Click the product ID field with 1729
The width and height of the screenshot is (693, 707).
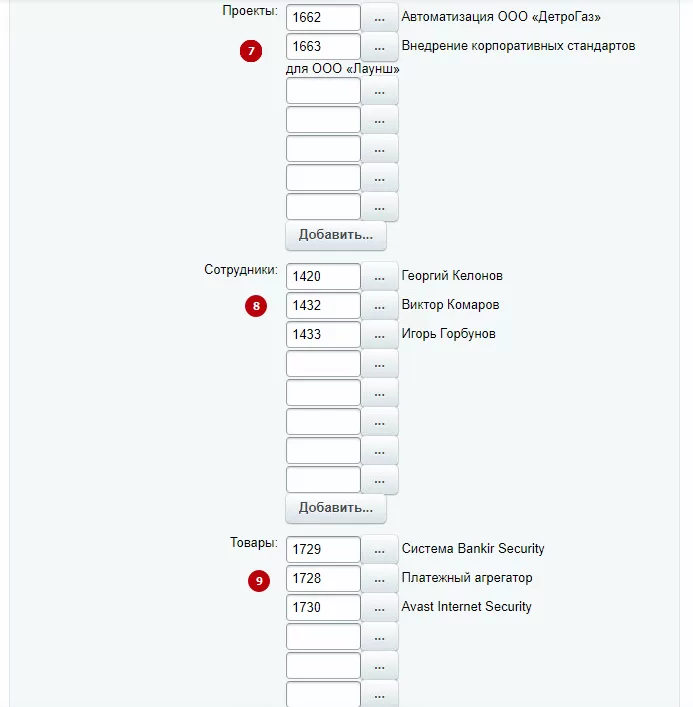point(323,549)
